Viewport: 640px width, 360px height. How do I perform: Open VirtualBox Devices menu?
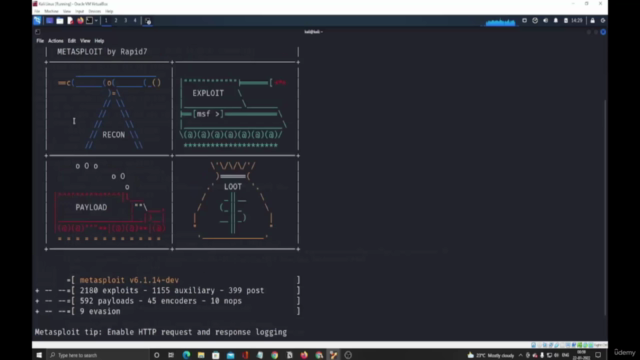95,11
